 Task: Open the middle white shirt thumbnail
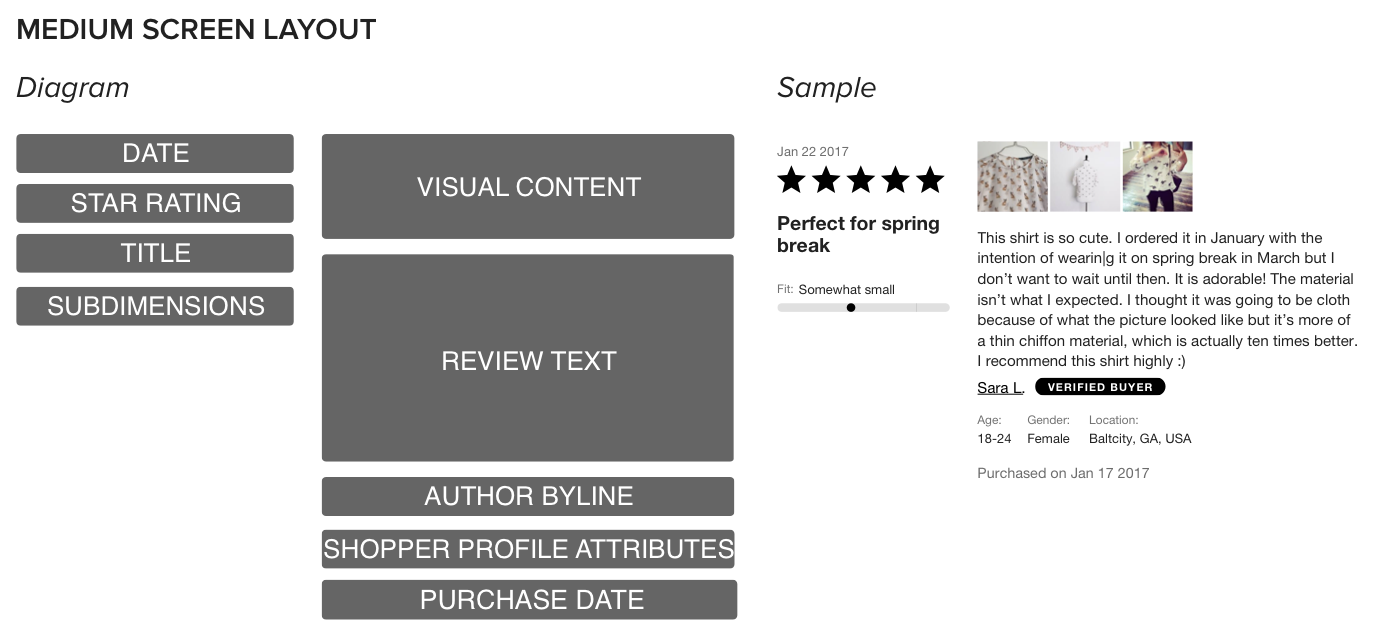coord(1085,176)
